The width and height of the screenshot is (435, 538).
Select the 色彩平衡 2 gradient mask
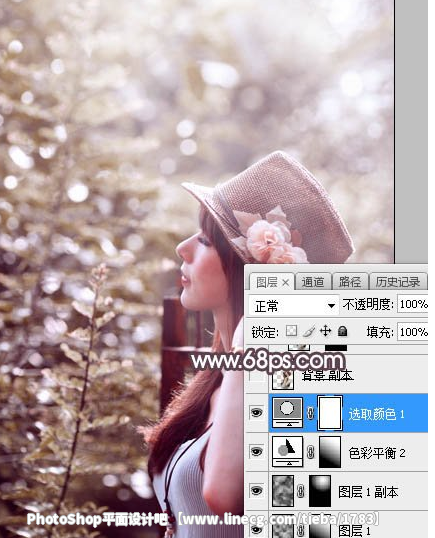(x=330, y=452)
